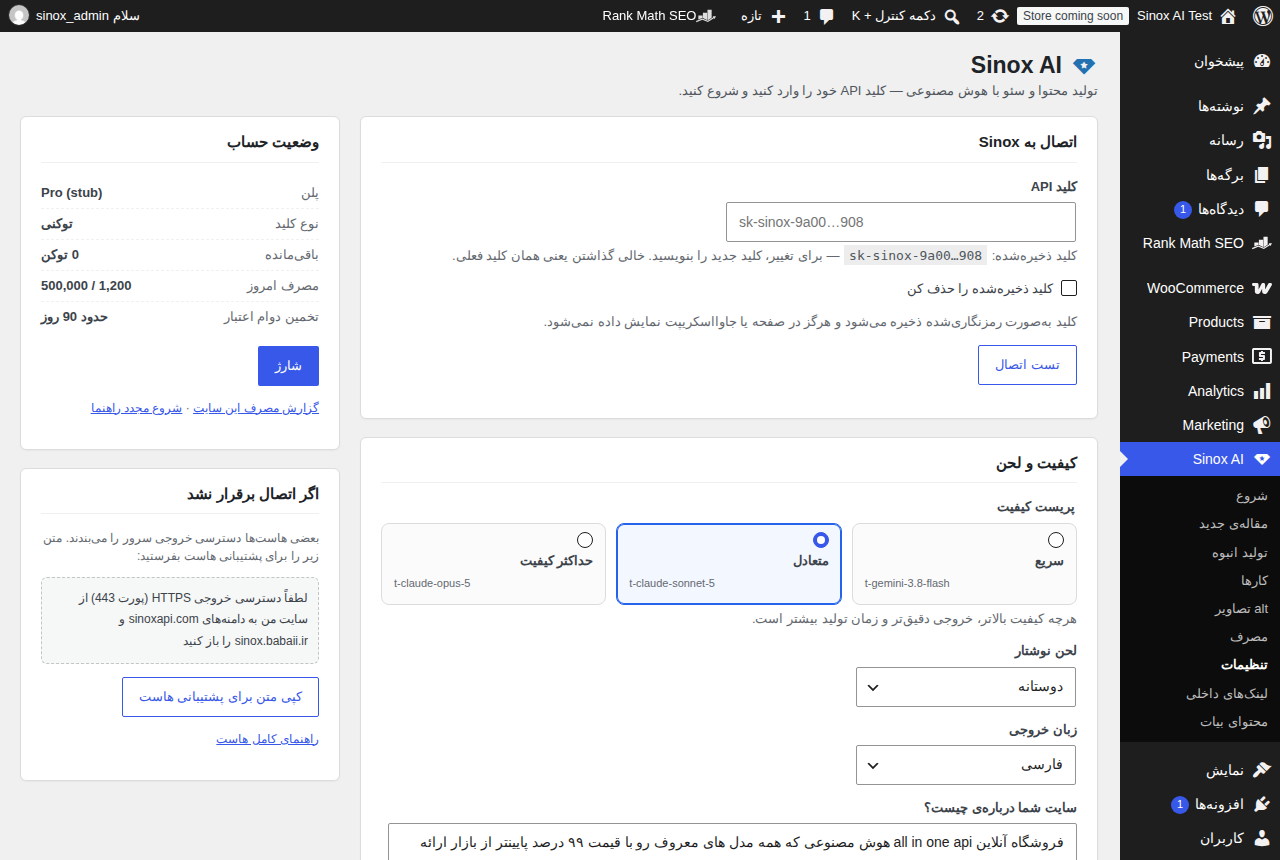Click the Sinox AI diamond icon in sidebar
Viewport: 1280px width, 860px height.
1261,460
